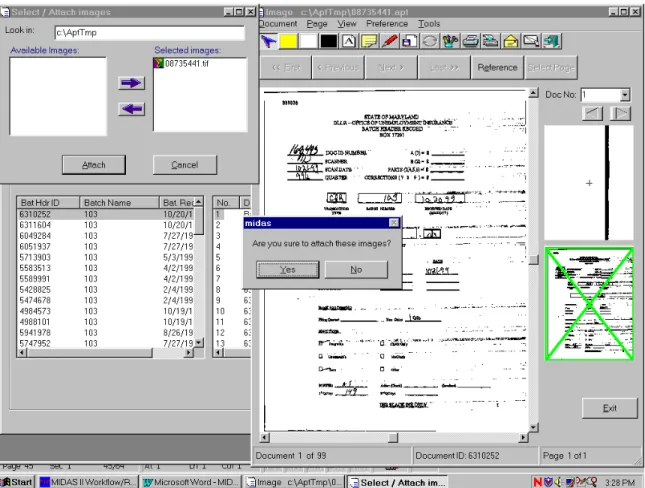This screenshot has width=645, height=488.
Task: Select document row number 10
Action: point(231,311)
